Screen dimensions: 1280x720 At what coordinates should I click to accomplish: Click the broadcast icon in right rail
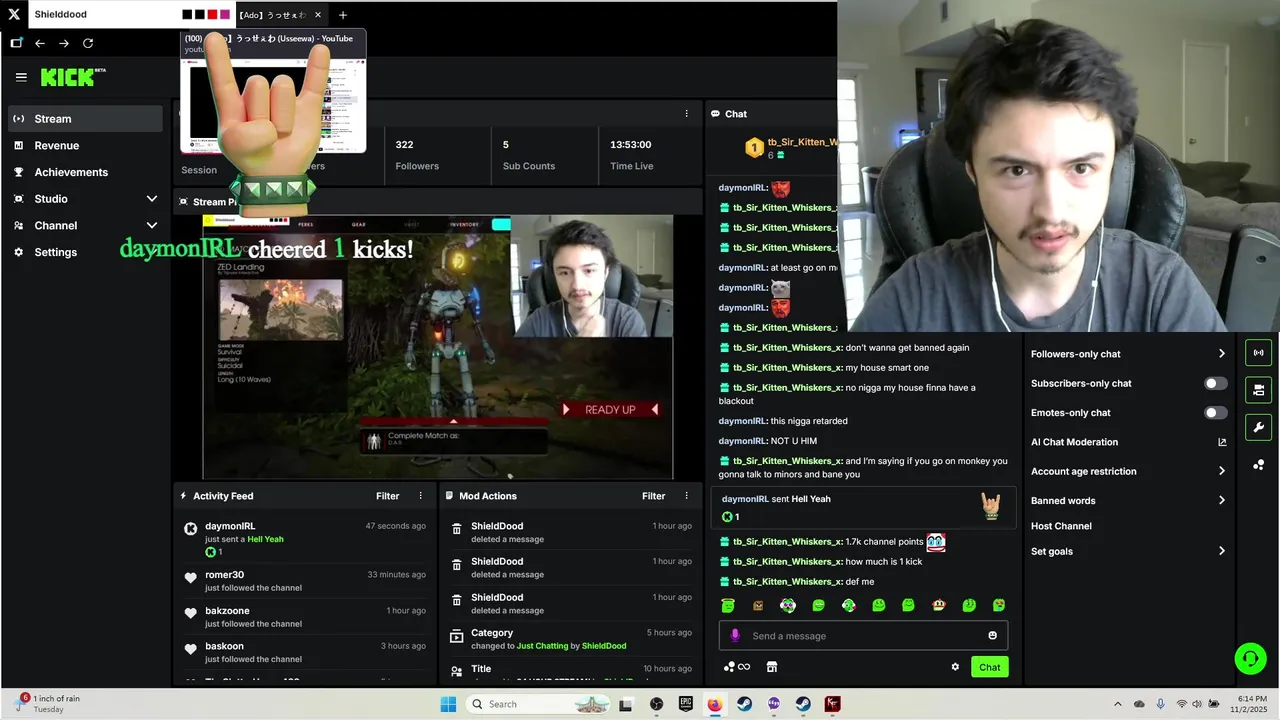click(x=1258, y=352)
